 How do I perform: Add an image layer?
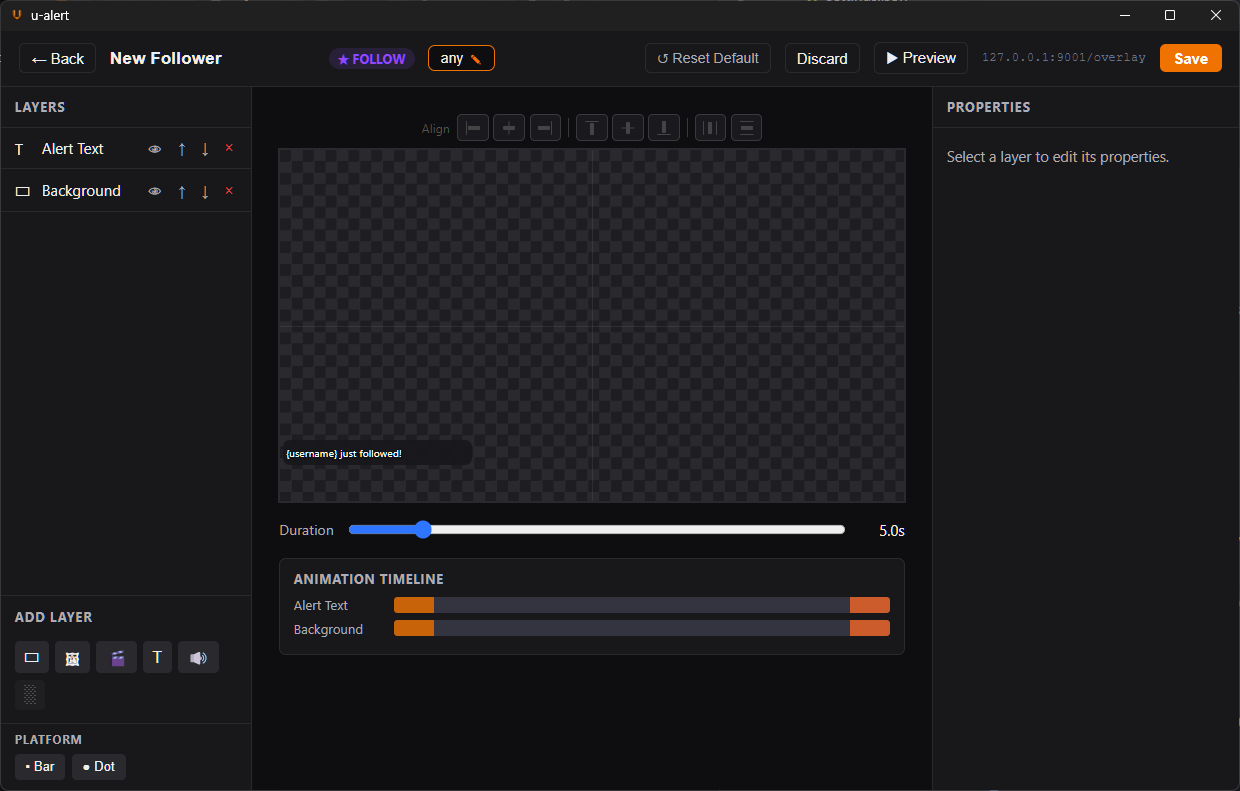[72, 657]
